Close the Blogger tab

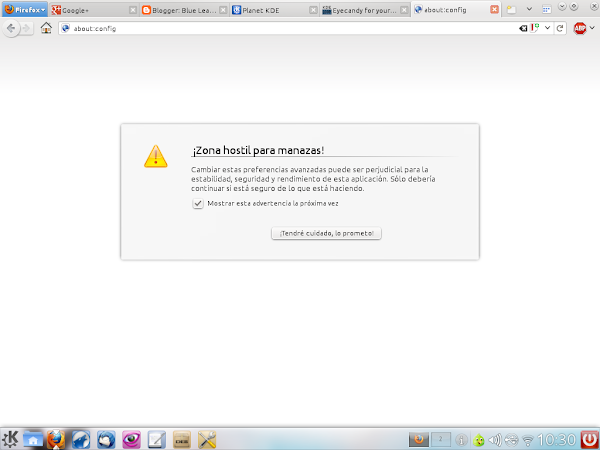[x=223, y=10]
